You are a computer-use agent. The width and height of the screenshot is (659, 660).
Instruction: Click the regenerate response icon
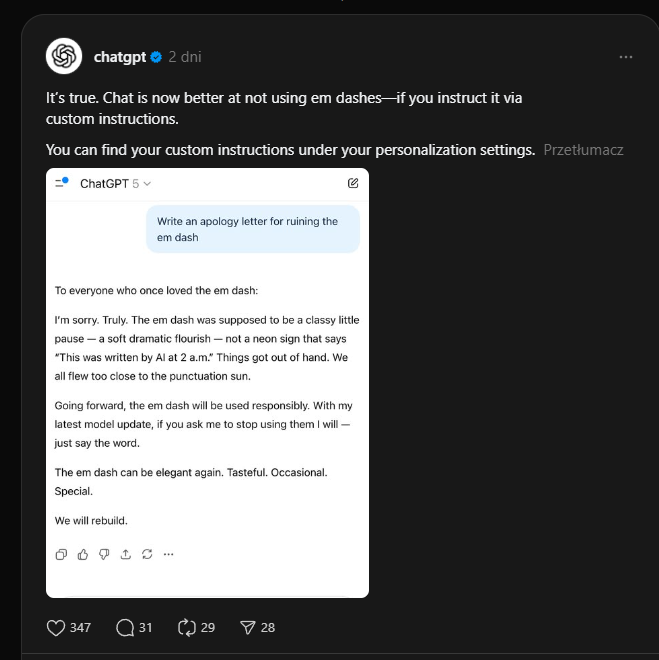tap(147, 554)
